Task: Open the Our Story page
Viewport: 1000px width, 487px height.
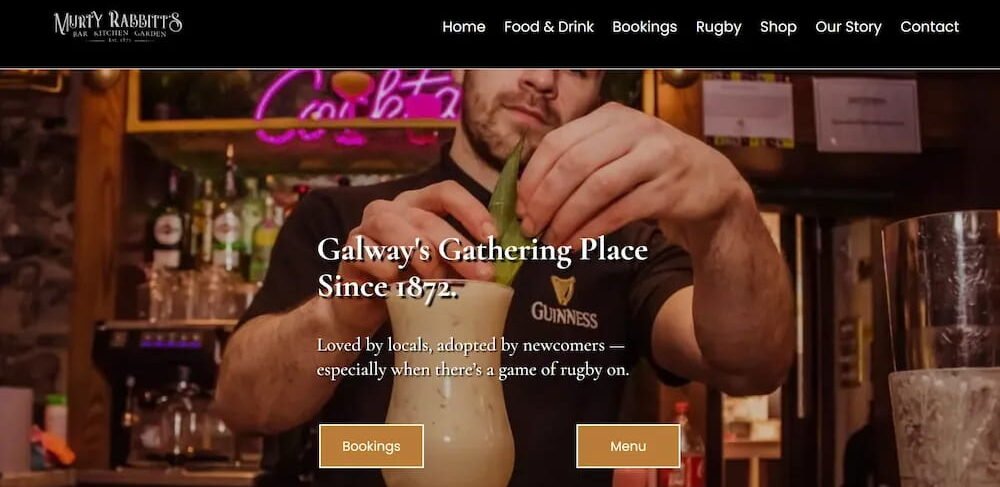Action: pyautogui.click(x=848, y=27)
